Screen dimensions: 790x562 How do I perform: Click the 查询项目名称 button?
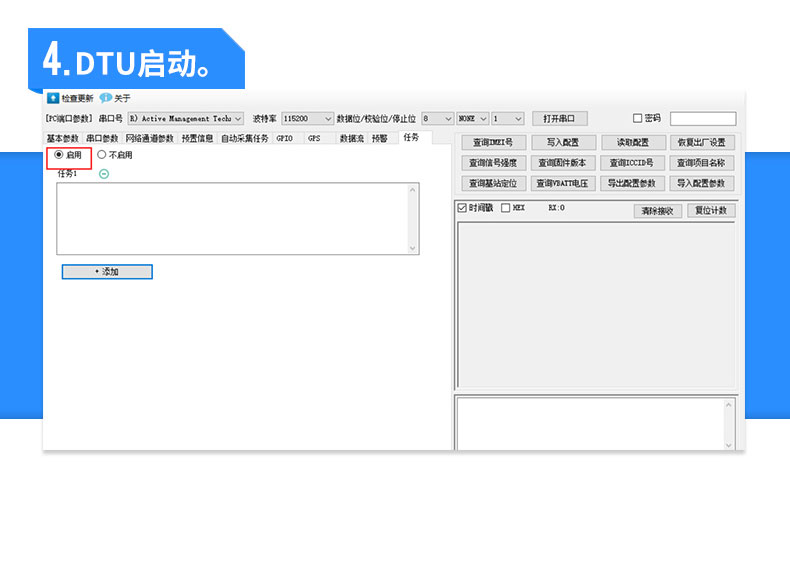[701, 163]
